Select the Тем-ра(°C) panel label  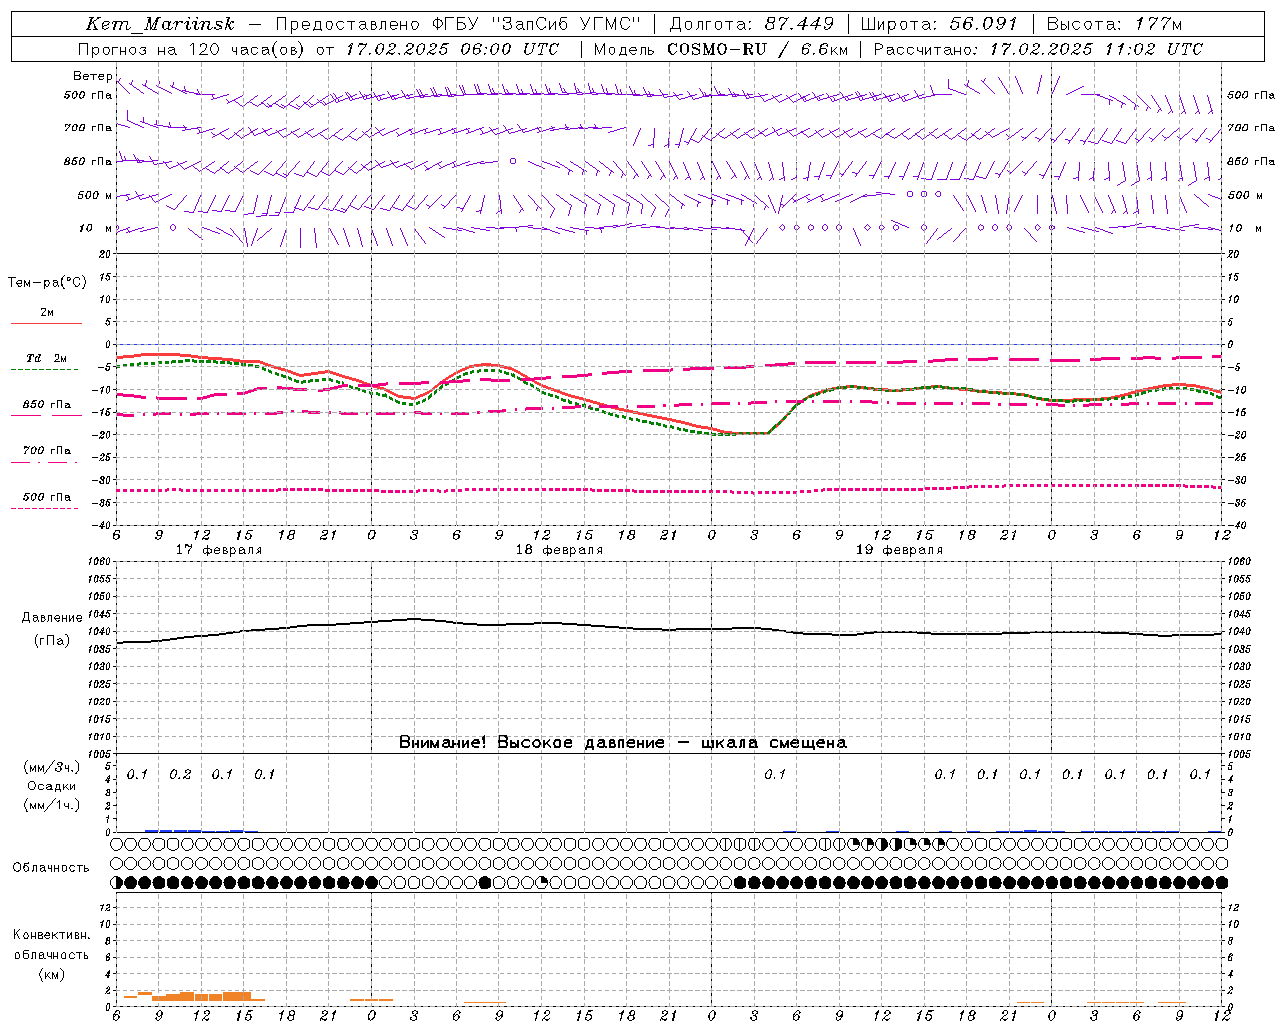(47, 283)
